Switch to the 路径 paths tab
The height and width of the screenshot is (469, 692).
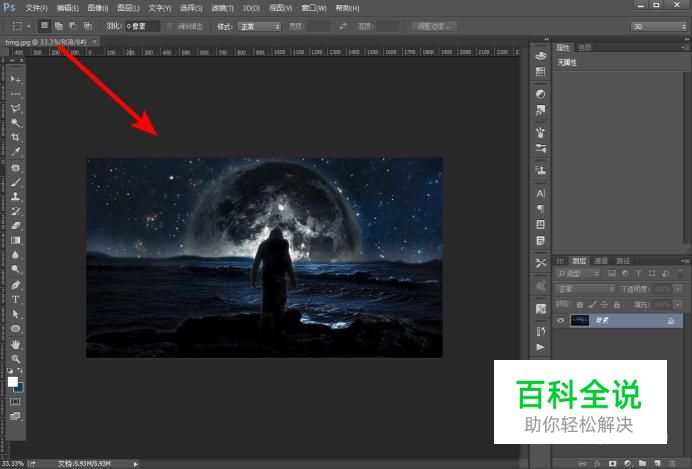click(623, 261)
